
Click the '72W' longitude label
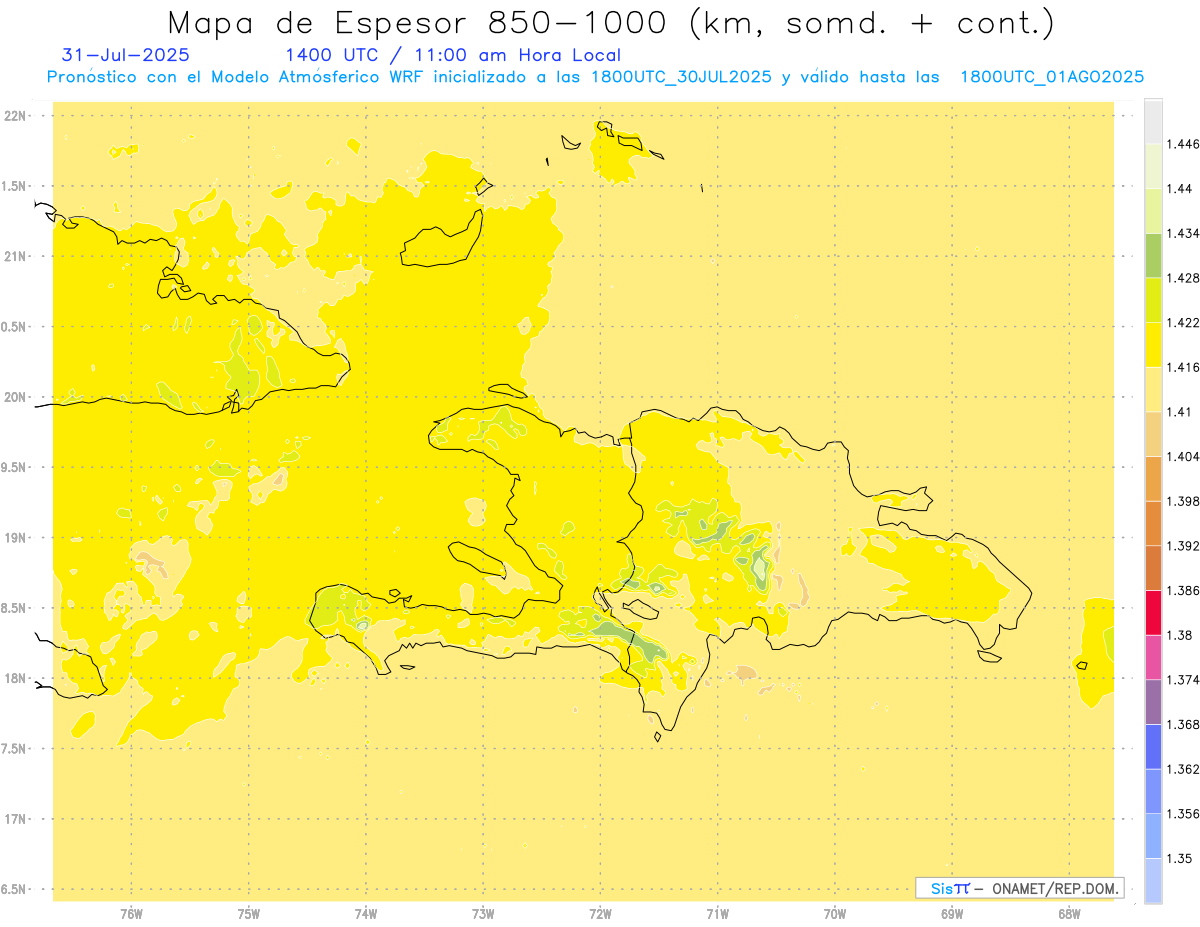600,914
